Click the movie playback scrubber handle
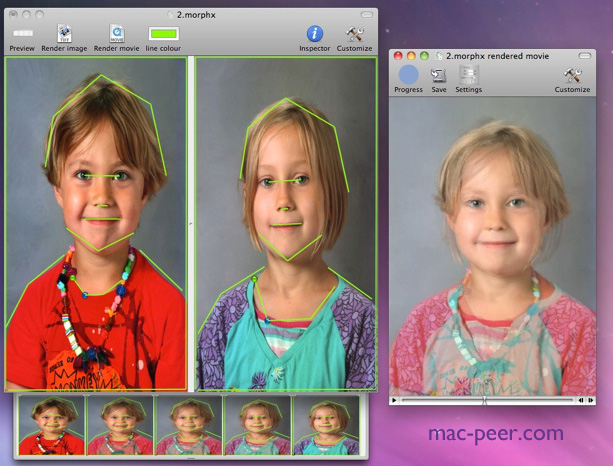 (x=484, y=400)
